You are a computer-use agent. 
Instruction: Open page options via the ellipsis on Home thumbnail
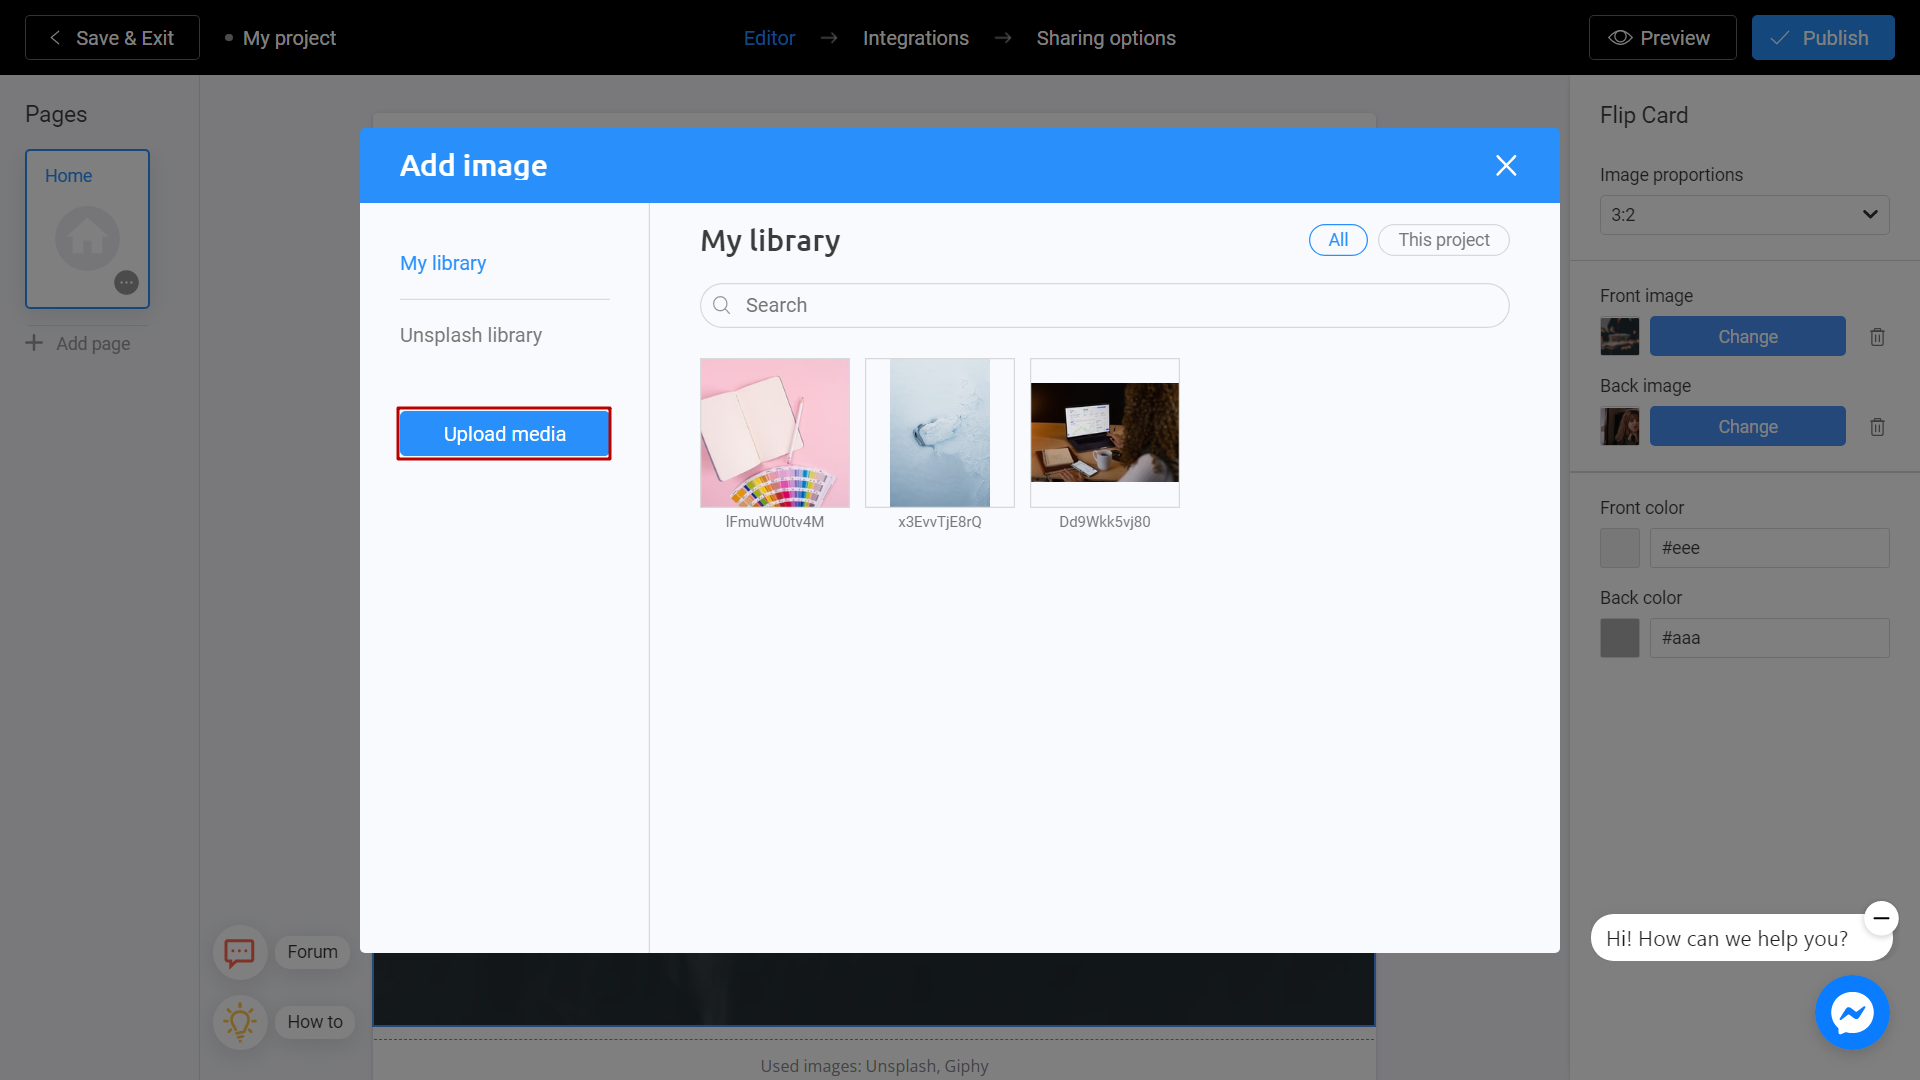(126, 283)
